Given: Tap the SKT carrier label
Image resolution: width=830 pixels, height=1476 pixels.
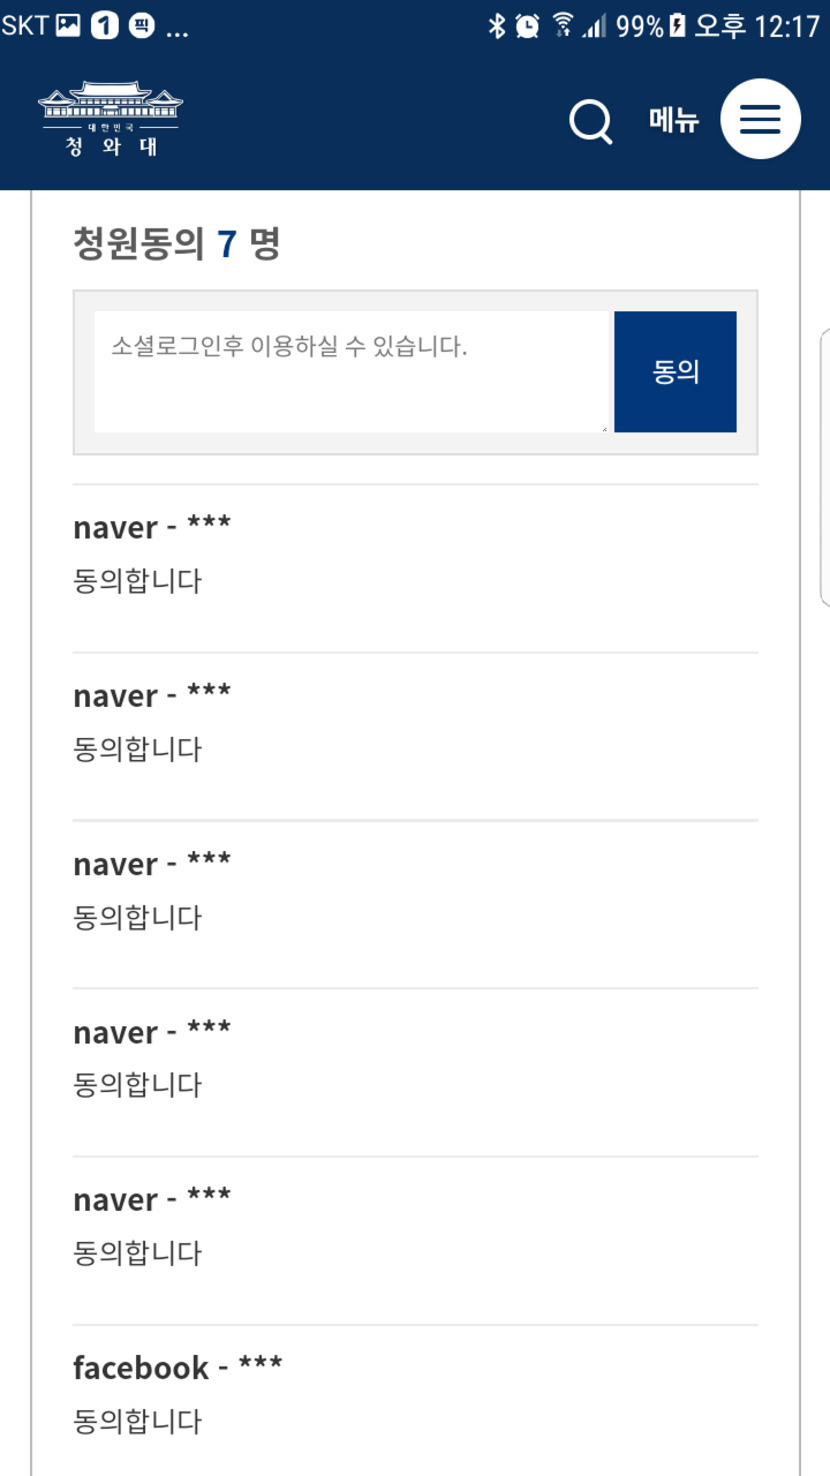Looking at the screenshot, I should pos(25,26).
